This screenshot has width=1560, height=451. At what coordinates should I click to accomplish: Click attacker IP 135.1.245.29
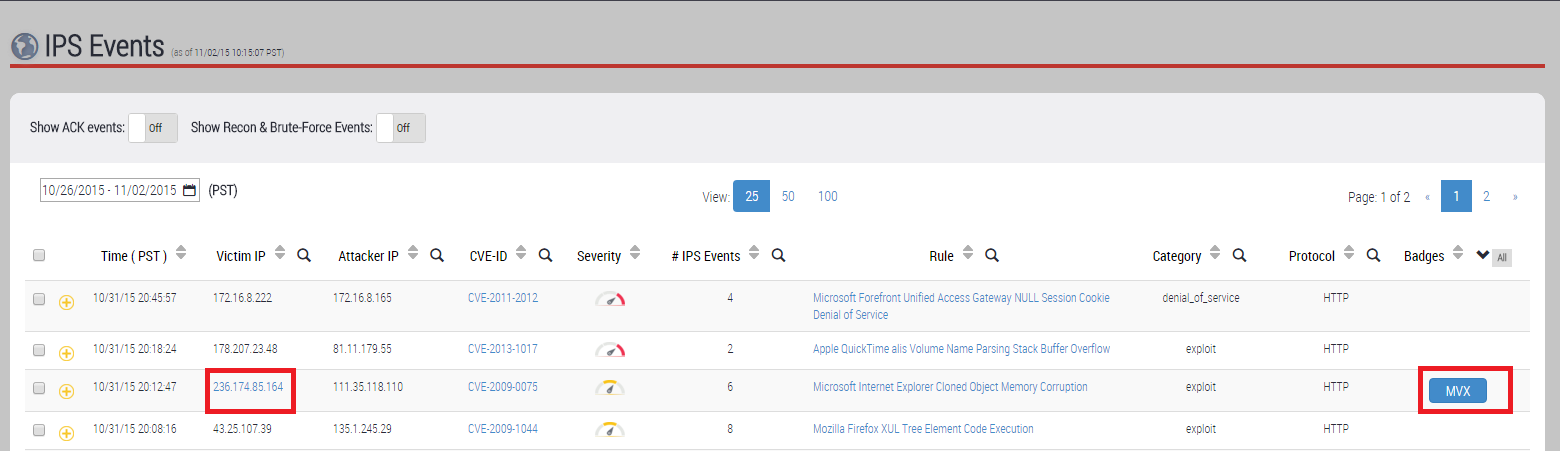[x=362, y=429]
